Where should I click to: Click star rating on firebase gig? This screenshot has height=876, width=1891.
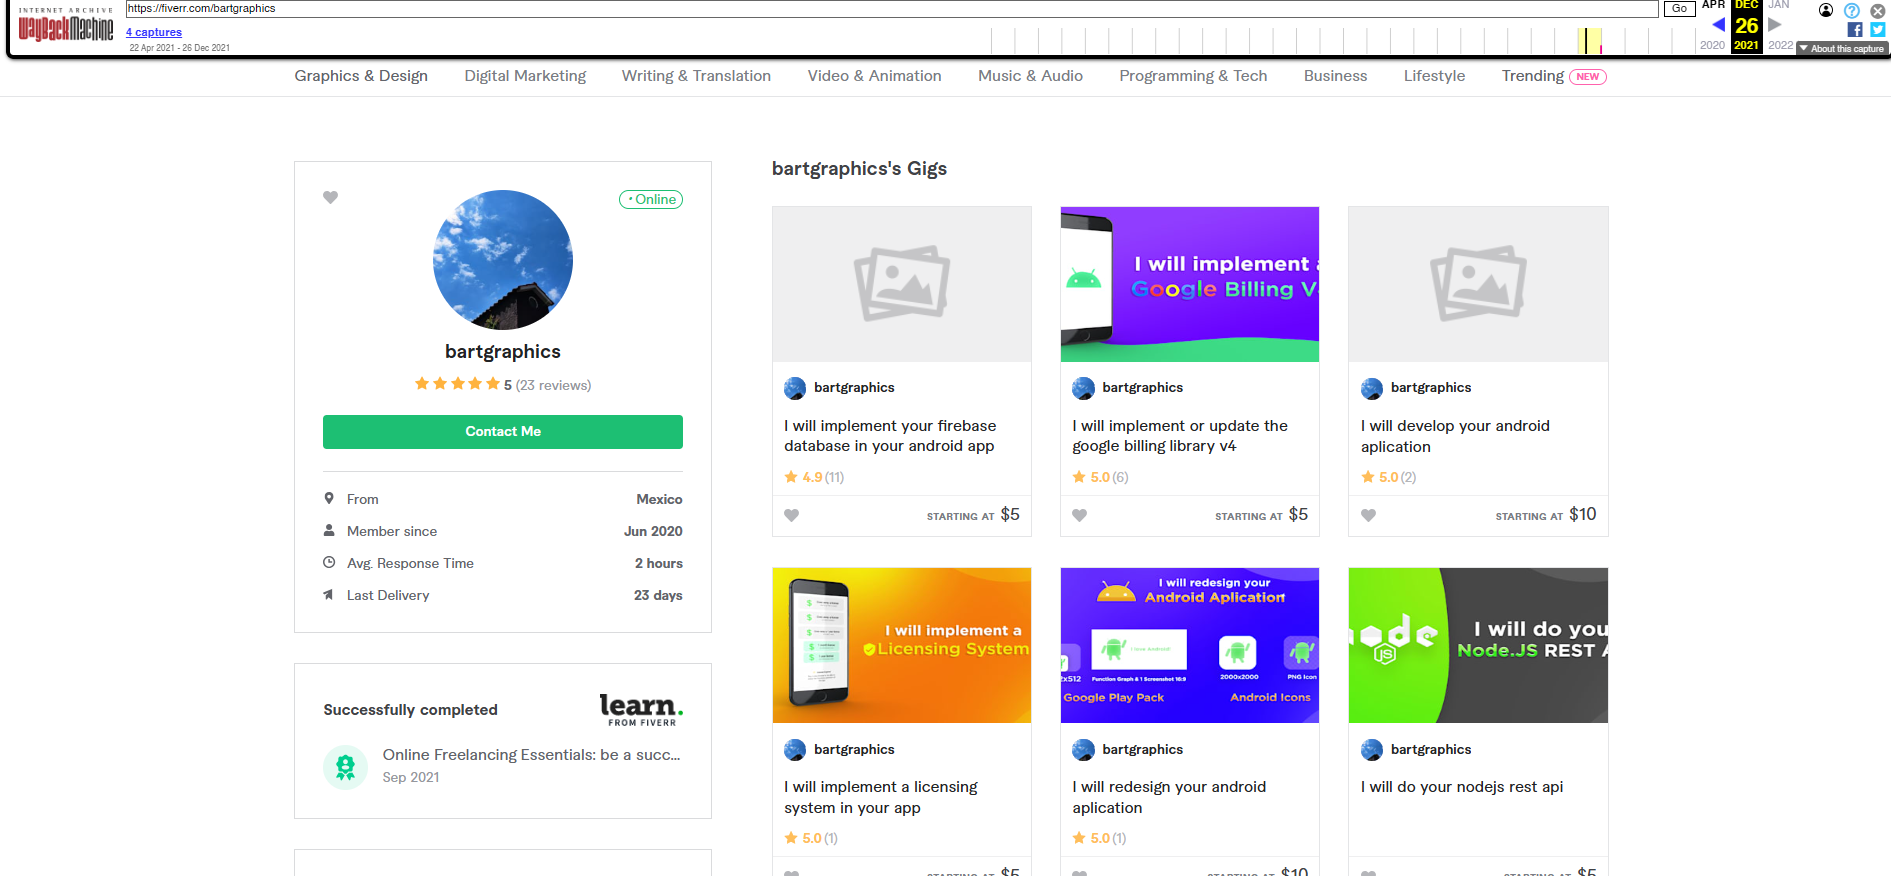814,477
